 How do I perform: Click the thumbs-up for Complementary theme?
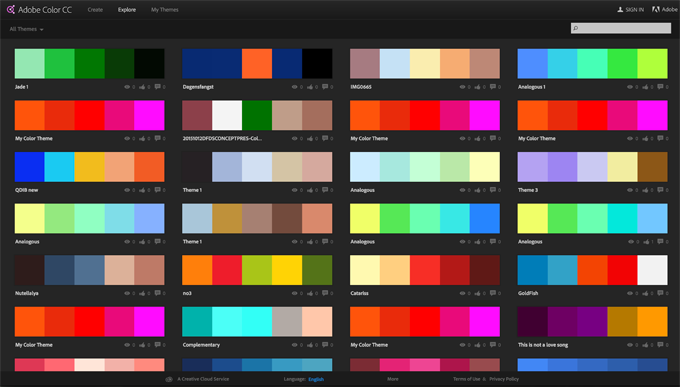tap(310, 345)
